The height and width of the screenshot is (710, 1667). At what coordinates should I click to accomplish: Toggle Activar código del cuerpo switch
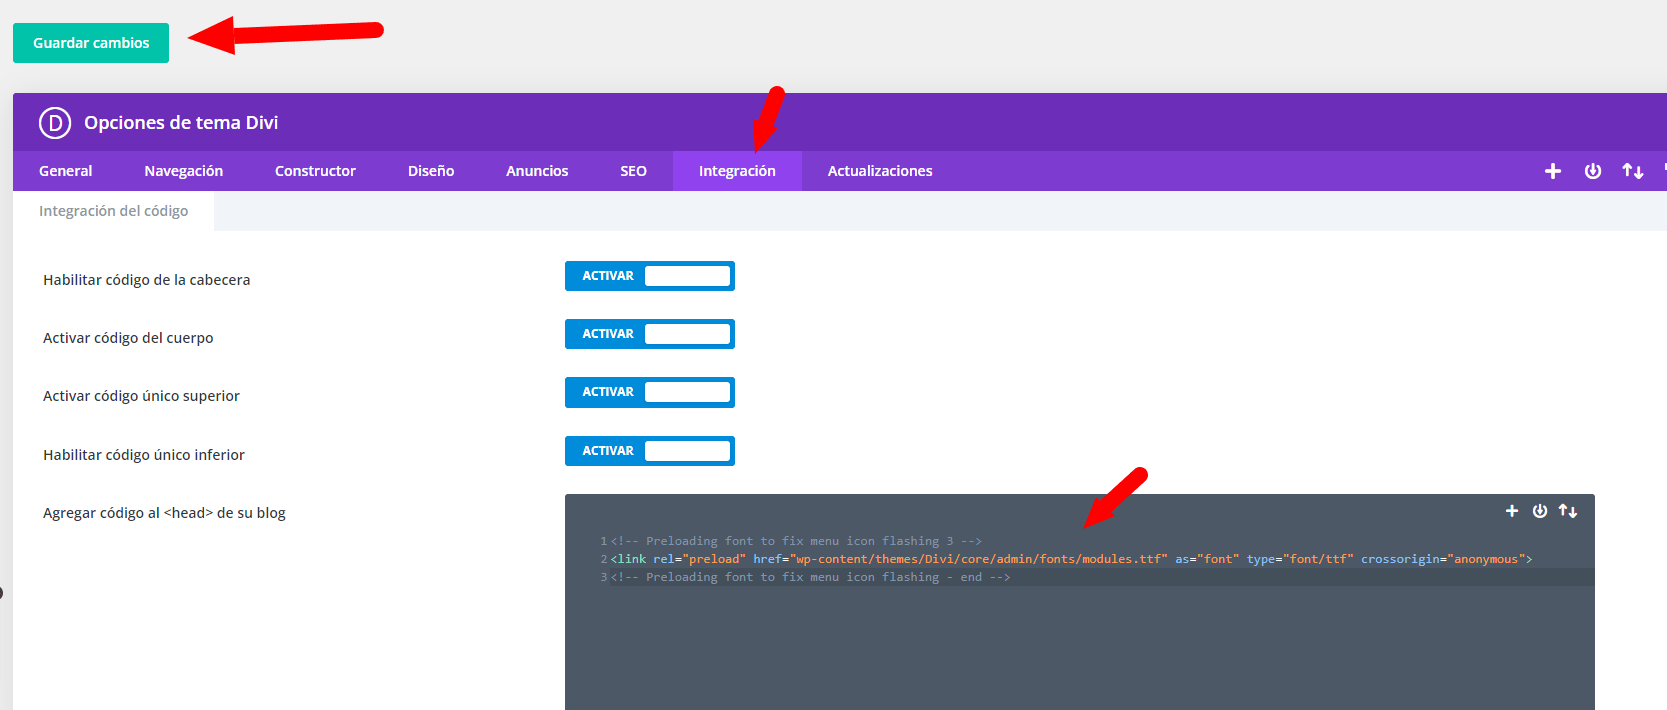[x=650, y=334]
